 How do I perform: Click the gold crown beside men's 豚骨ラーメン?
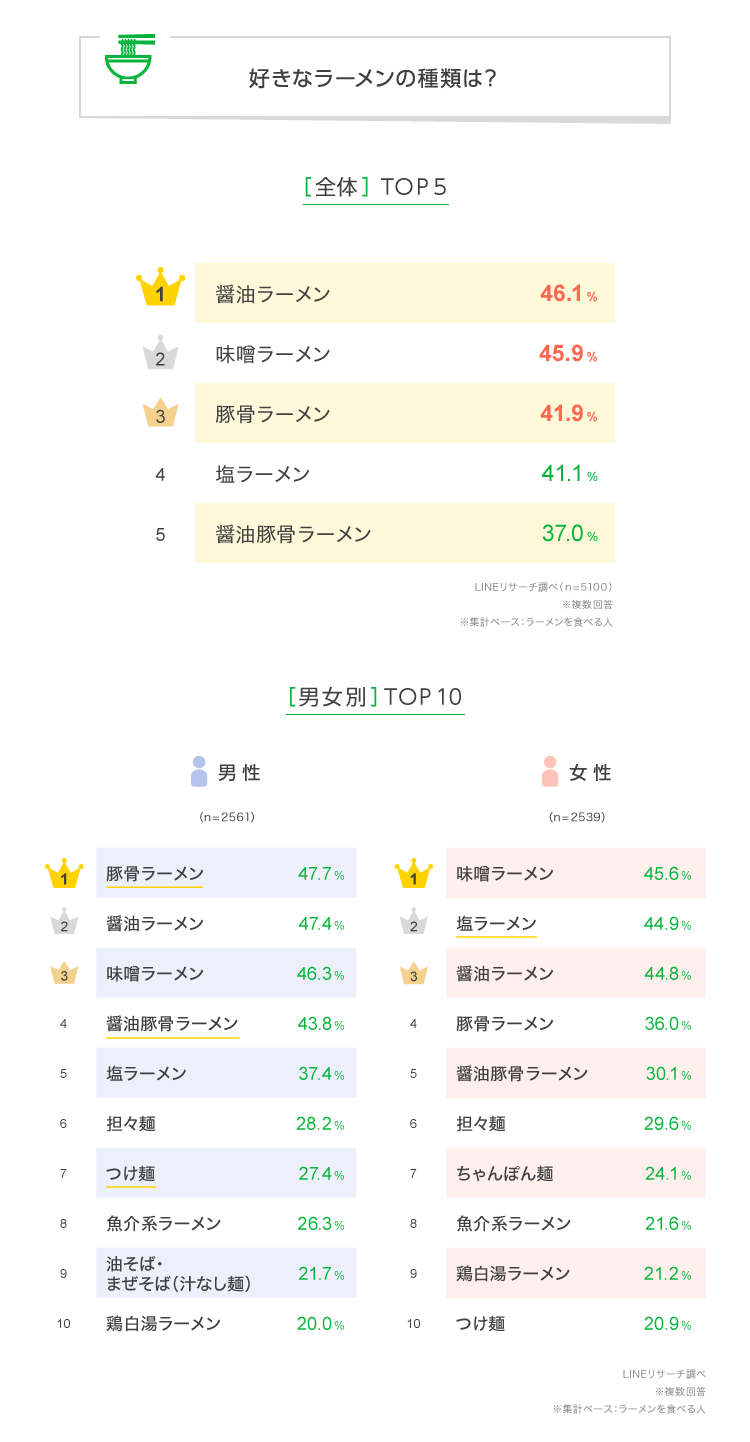point(64,874)
